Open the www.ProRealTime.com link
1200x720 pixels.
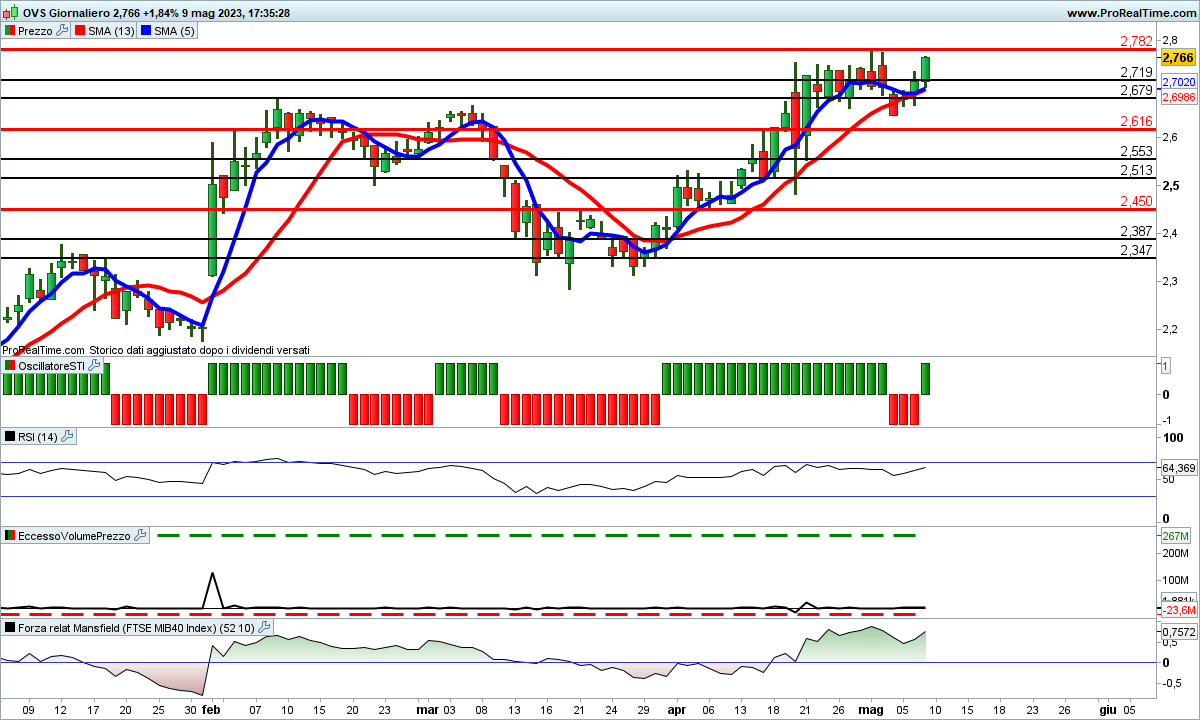click(1130, 13)
